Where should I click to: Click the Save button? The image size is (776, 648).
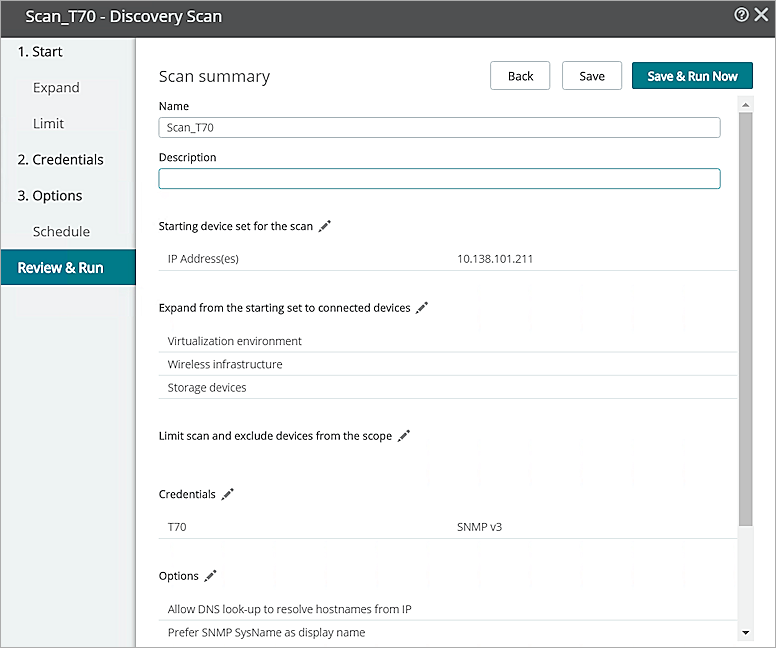pyautogui.click(x=592, y=76)
